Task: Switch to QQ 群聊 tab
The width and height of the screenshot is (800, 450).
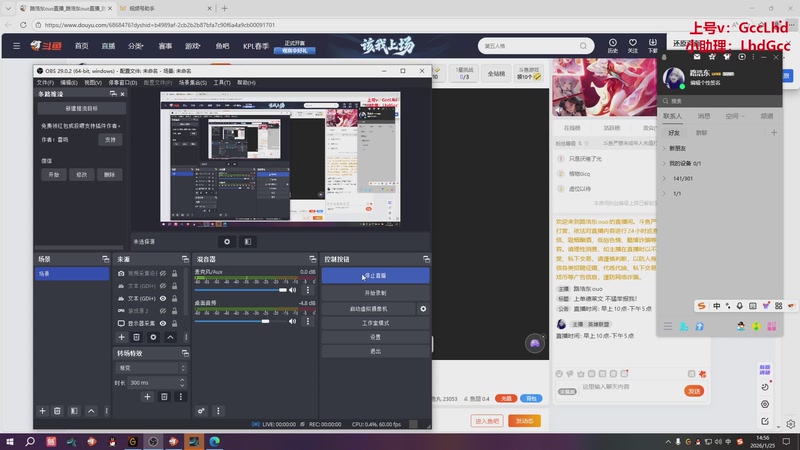Action: coord(702,133)
